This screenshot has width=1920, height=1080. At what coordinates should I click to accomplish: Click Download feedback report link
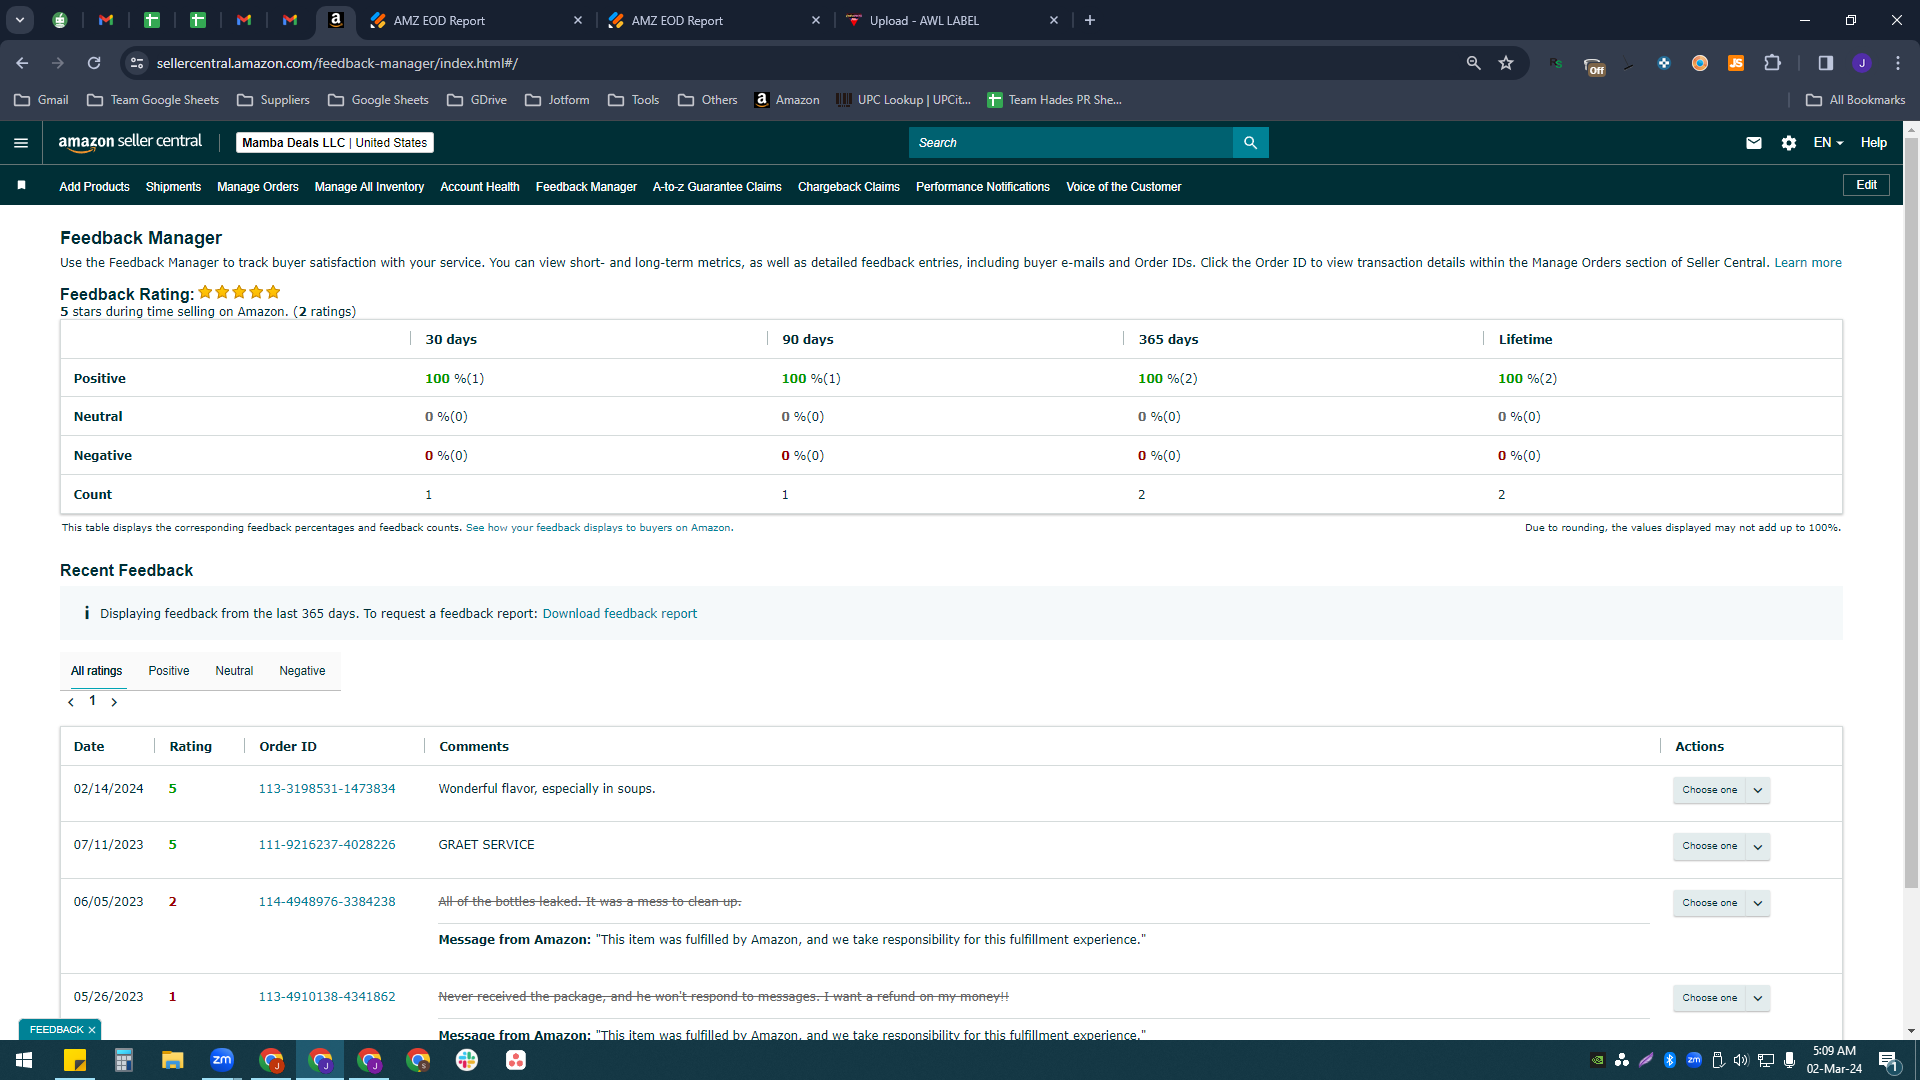click(x=620, y=614)
